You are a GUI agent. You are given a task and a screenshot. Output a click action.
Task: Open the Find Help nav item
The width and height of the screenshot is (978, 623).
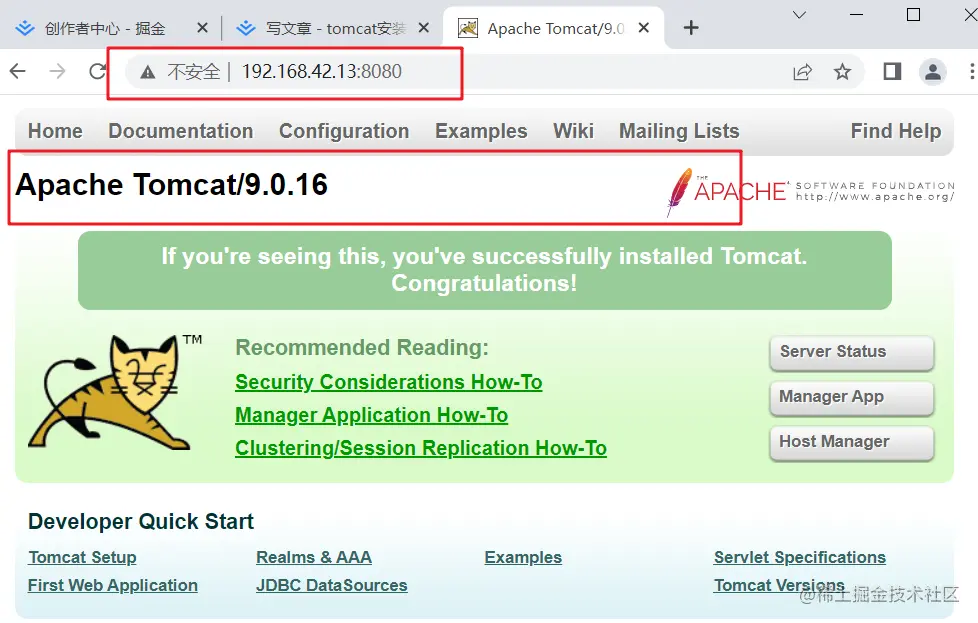[896, 131]
